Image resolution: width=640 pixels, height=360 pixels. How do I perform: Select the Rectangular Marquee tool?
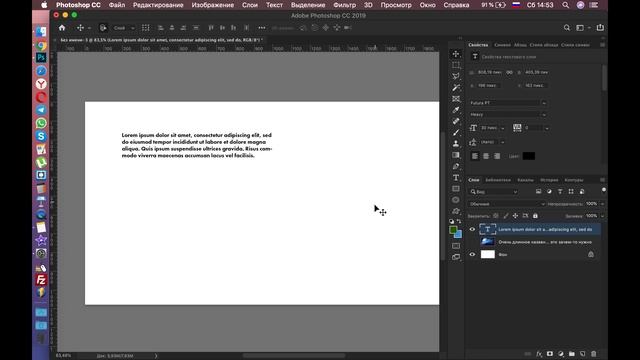[x=456, y=65]
